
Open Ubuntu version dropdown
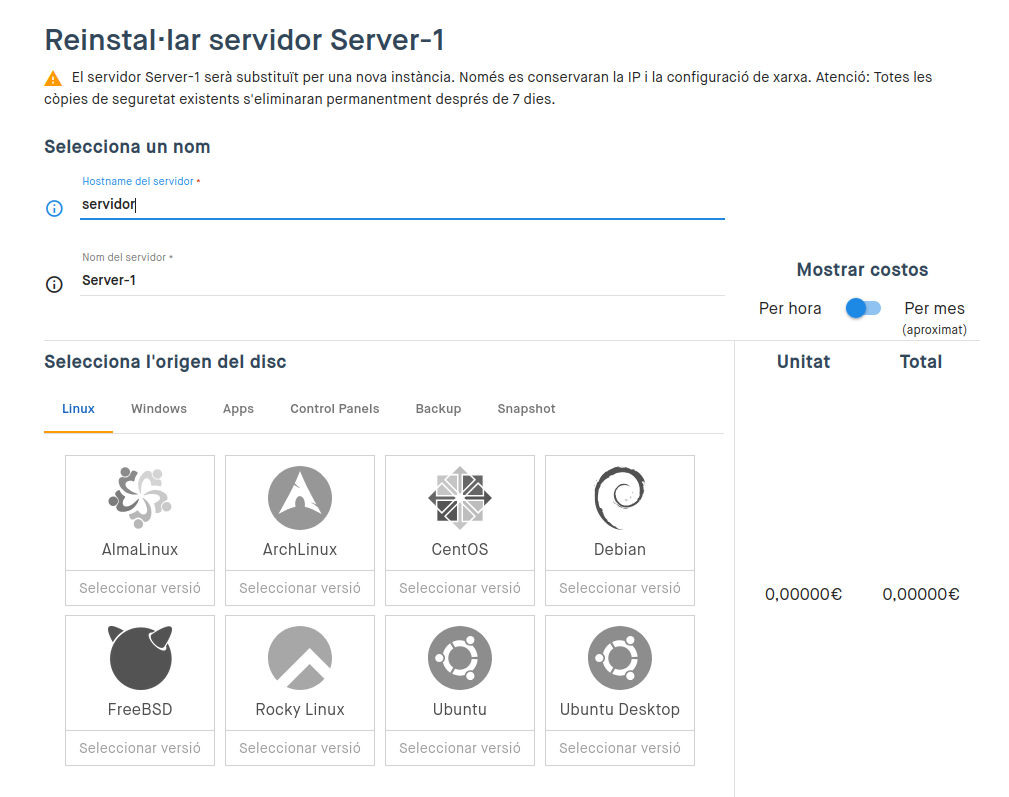tap(460, 748)
